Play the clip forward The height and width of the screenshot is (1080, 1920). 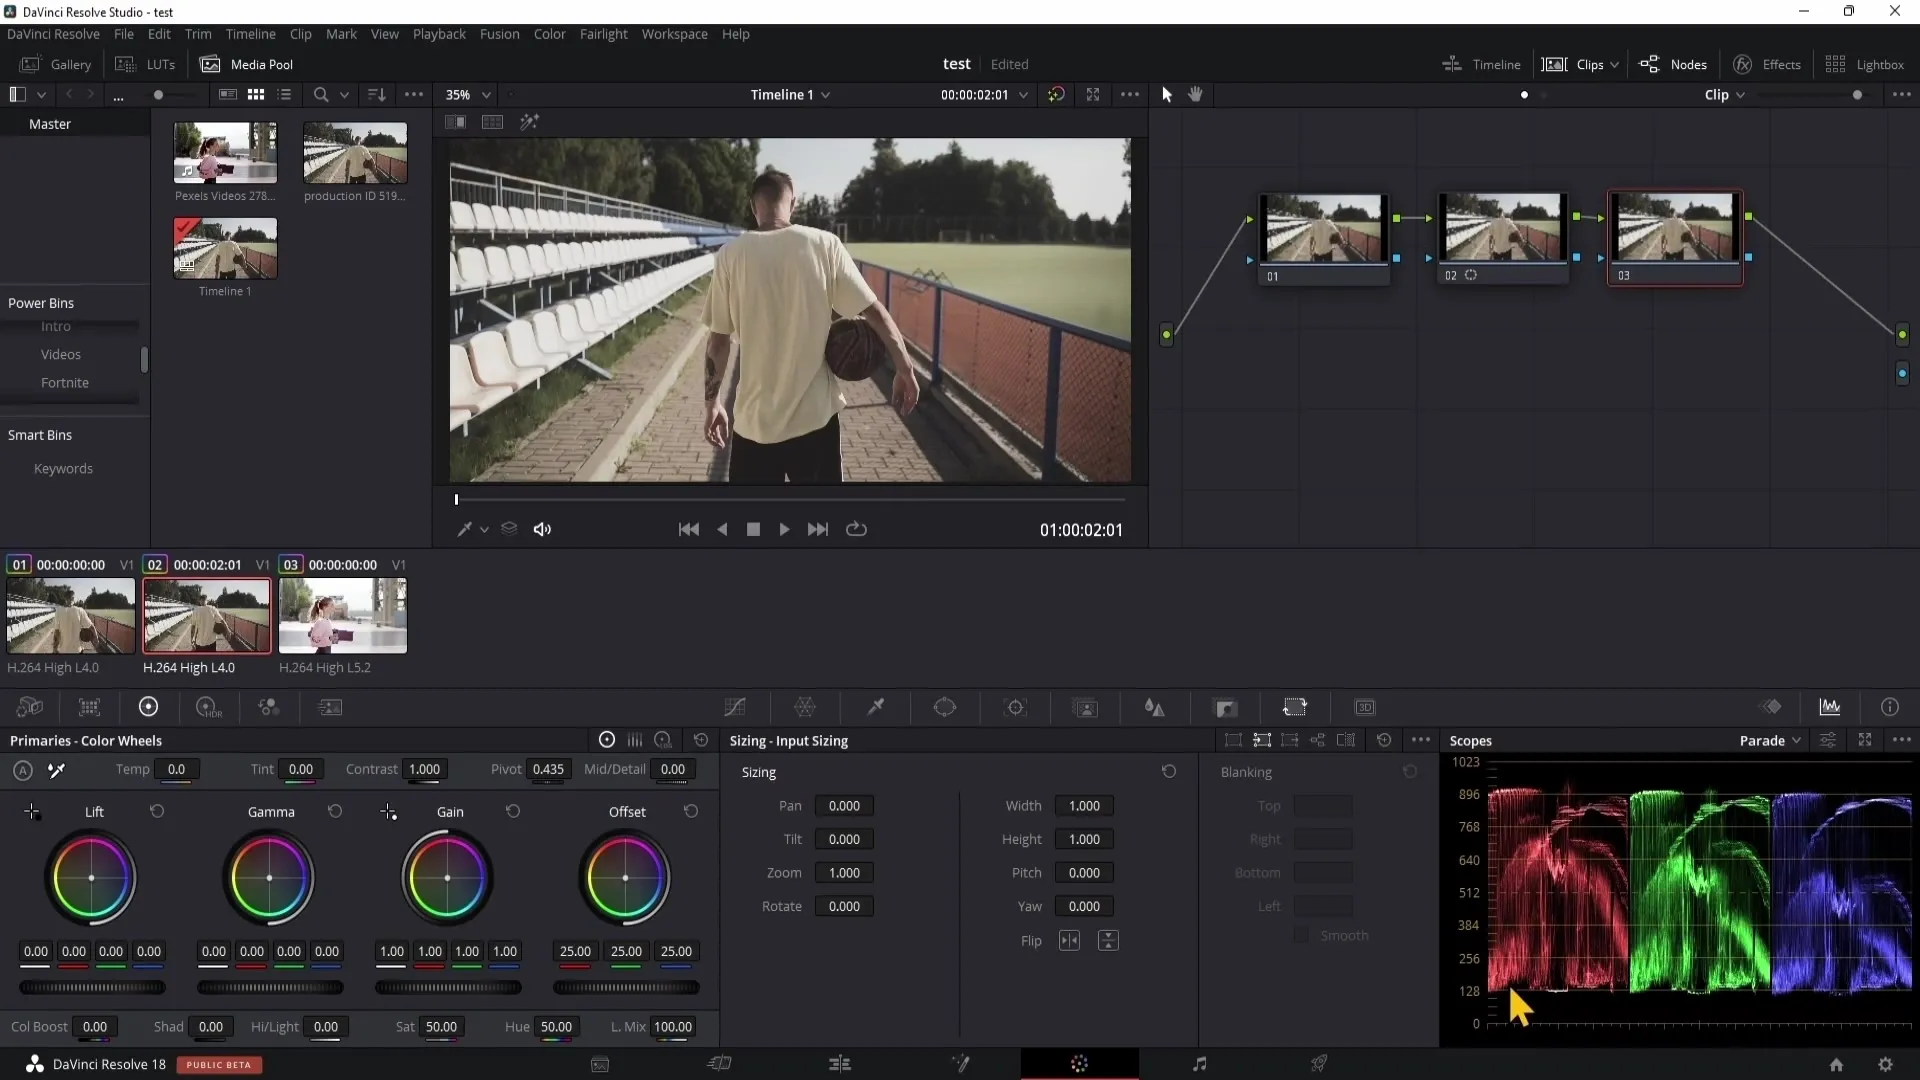coord(784,530)
